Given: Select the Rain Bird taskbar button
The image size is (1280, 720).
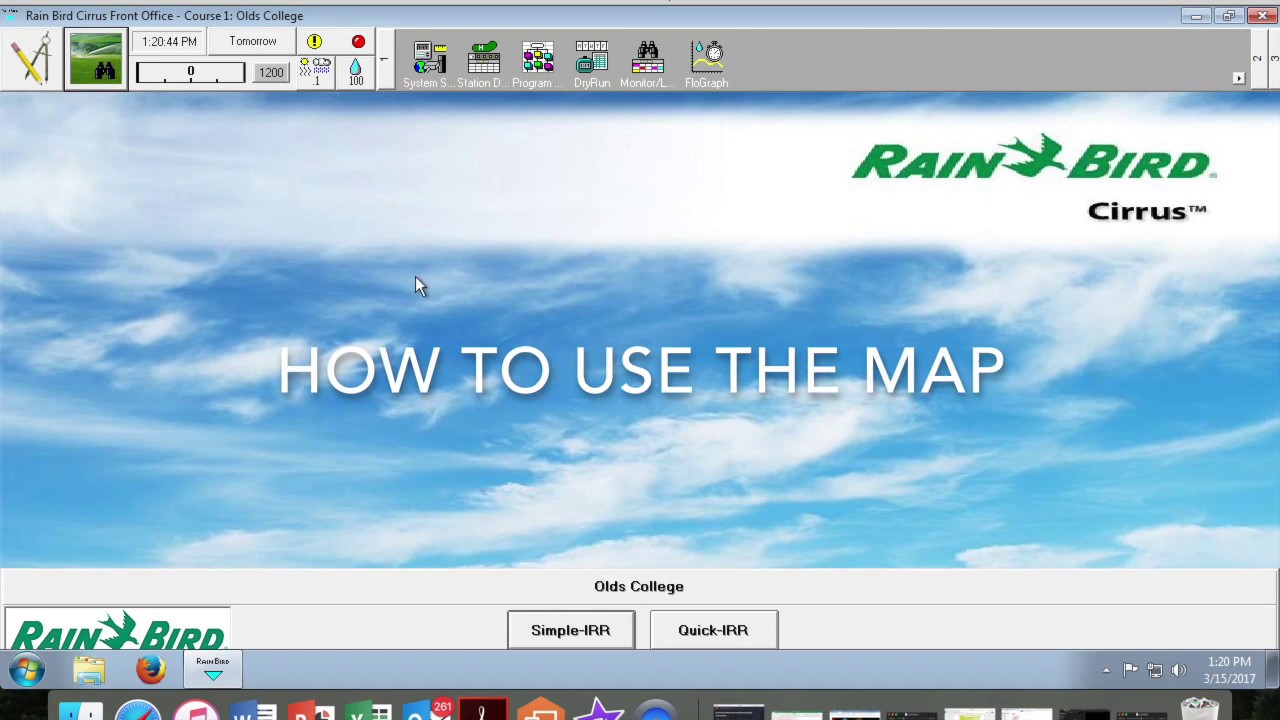Looking at the screenshot, I should [x=212, y=670].
